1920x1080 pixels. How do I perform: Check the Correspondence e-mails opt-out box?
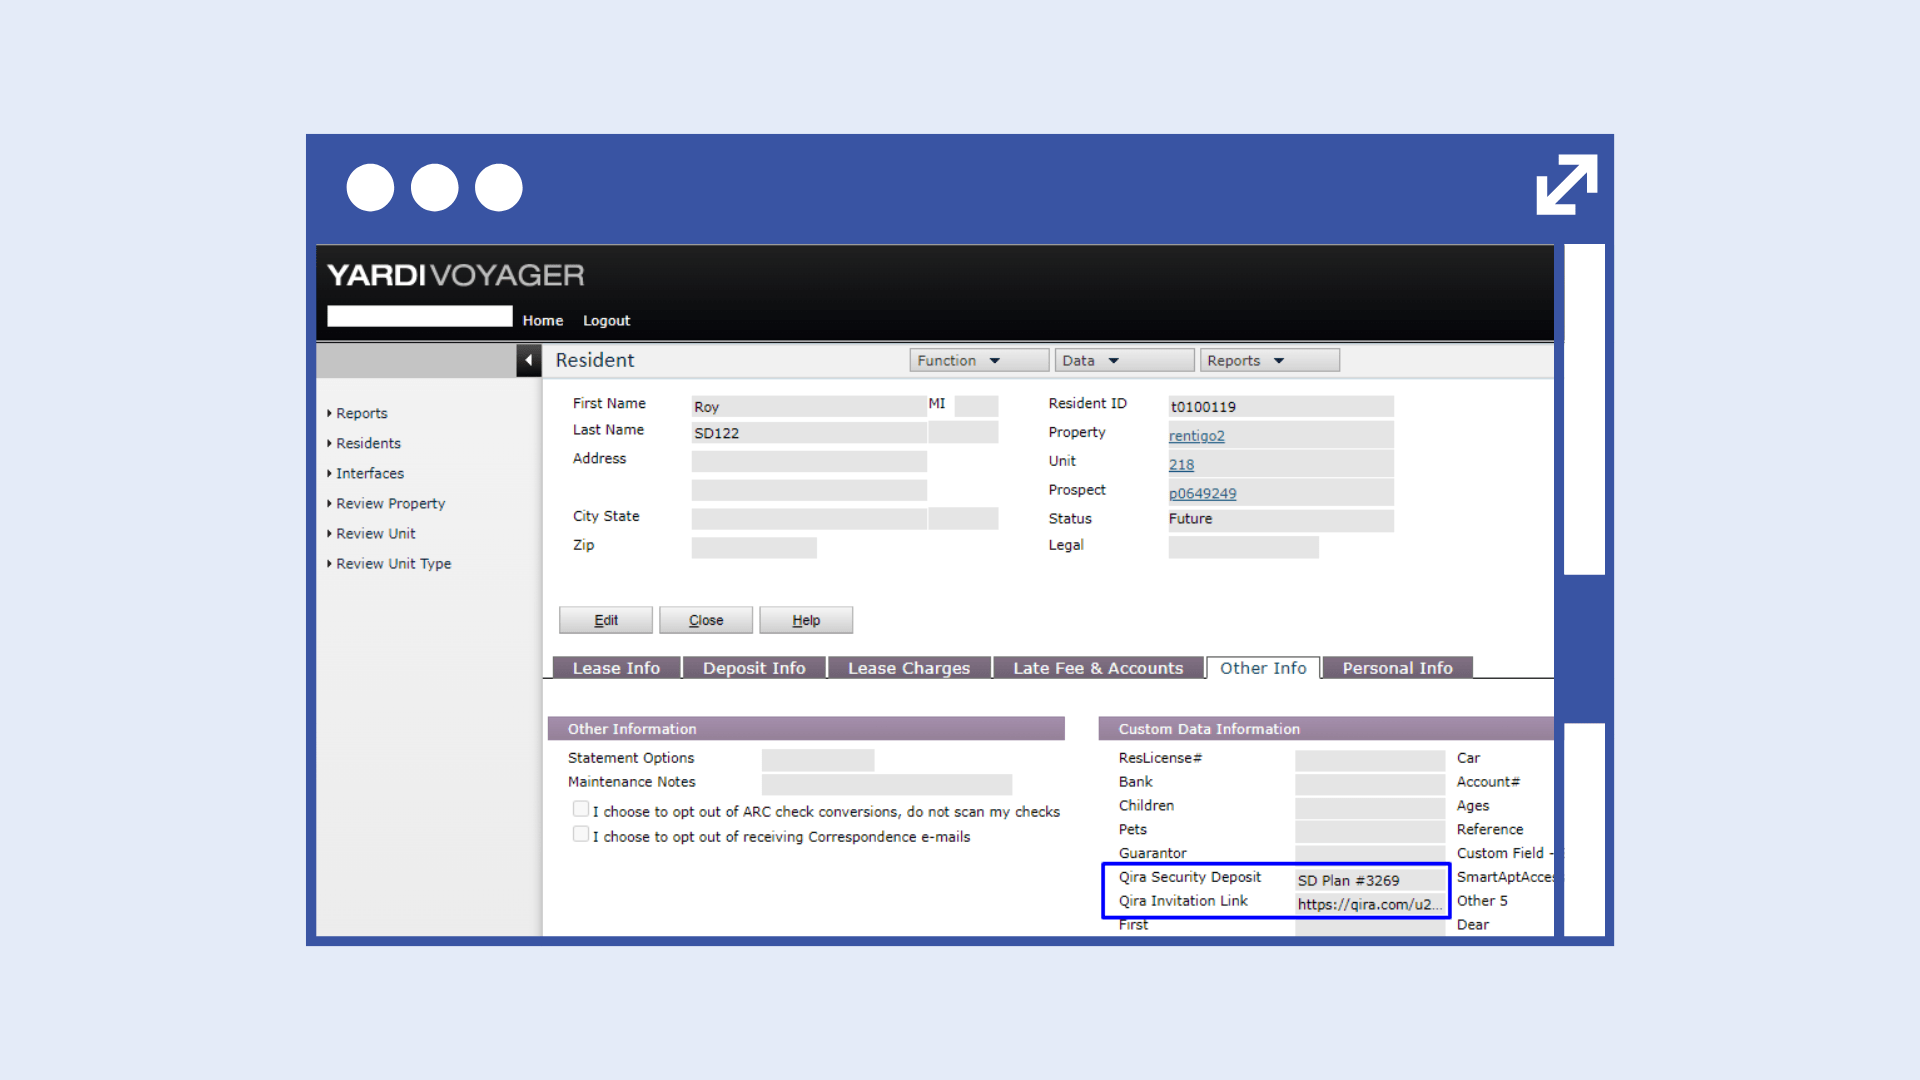(580, 834)
